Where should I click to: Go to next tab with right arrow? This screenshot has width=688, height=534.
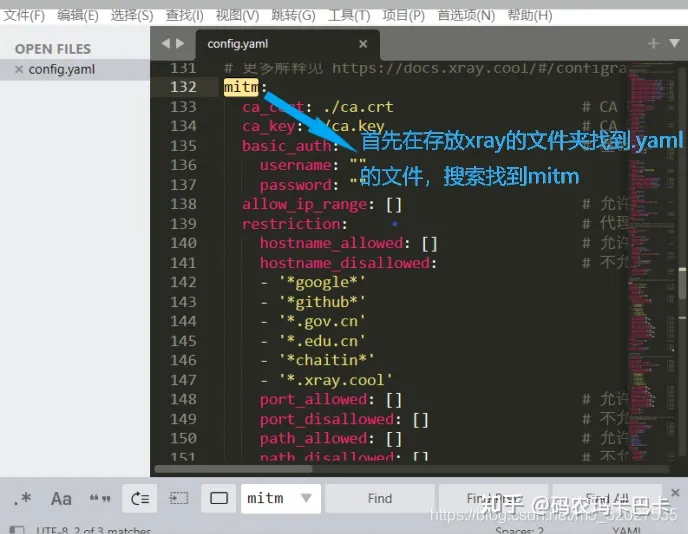pos(180,43)
